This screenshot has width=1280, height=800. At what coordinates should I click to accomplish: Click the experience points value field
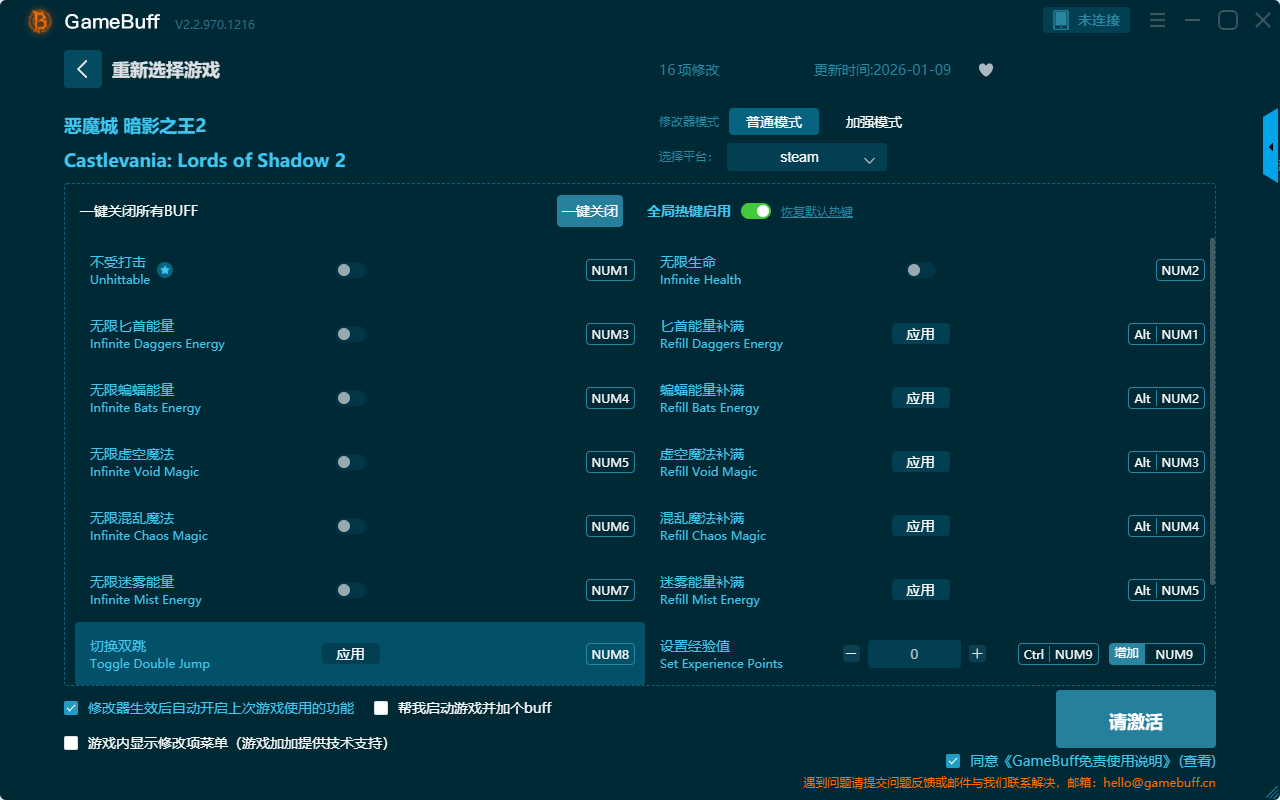(x=914, y=654)
